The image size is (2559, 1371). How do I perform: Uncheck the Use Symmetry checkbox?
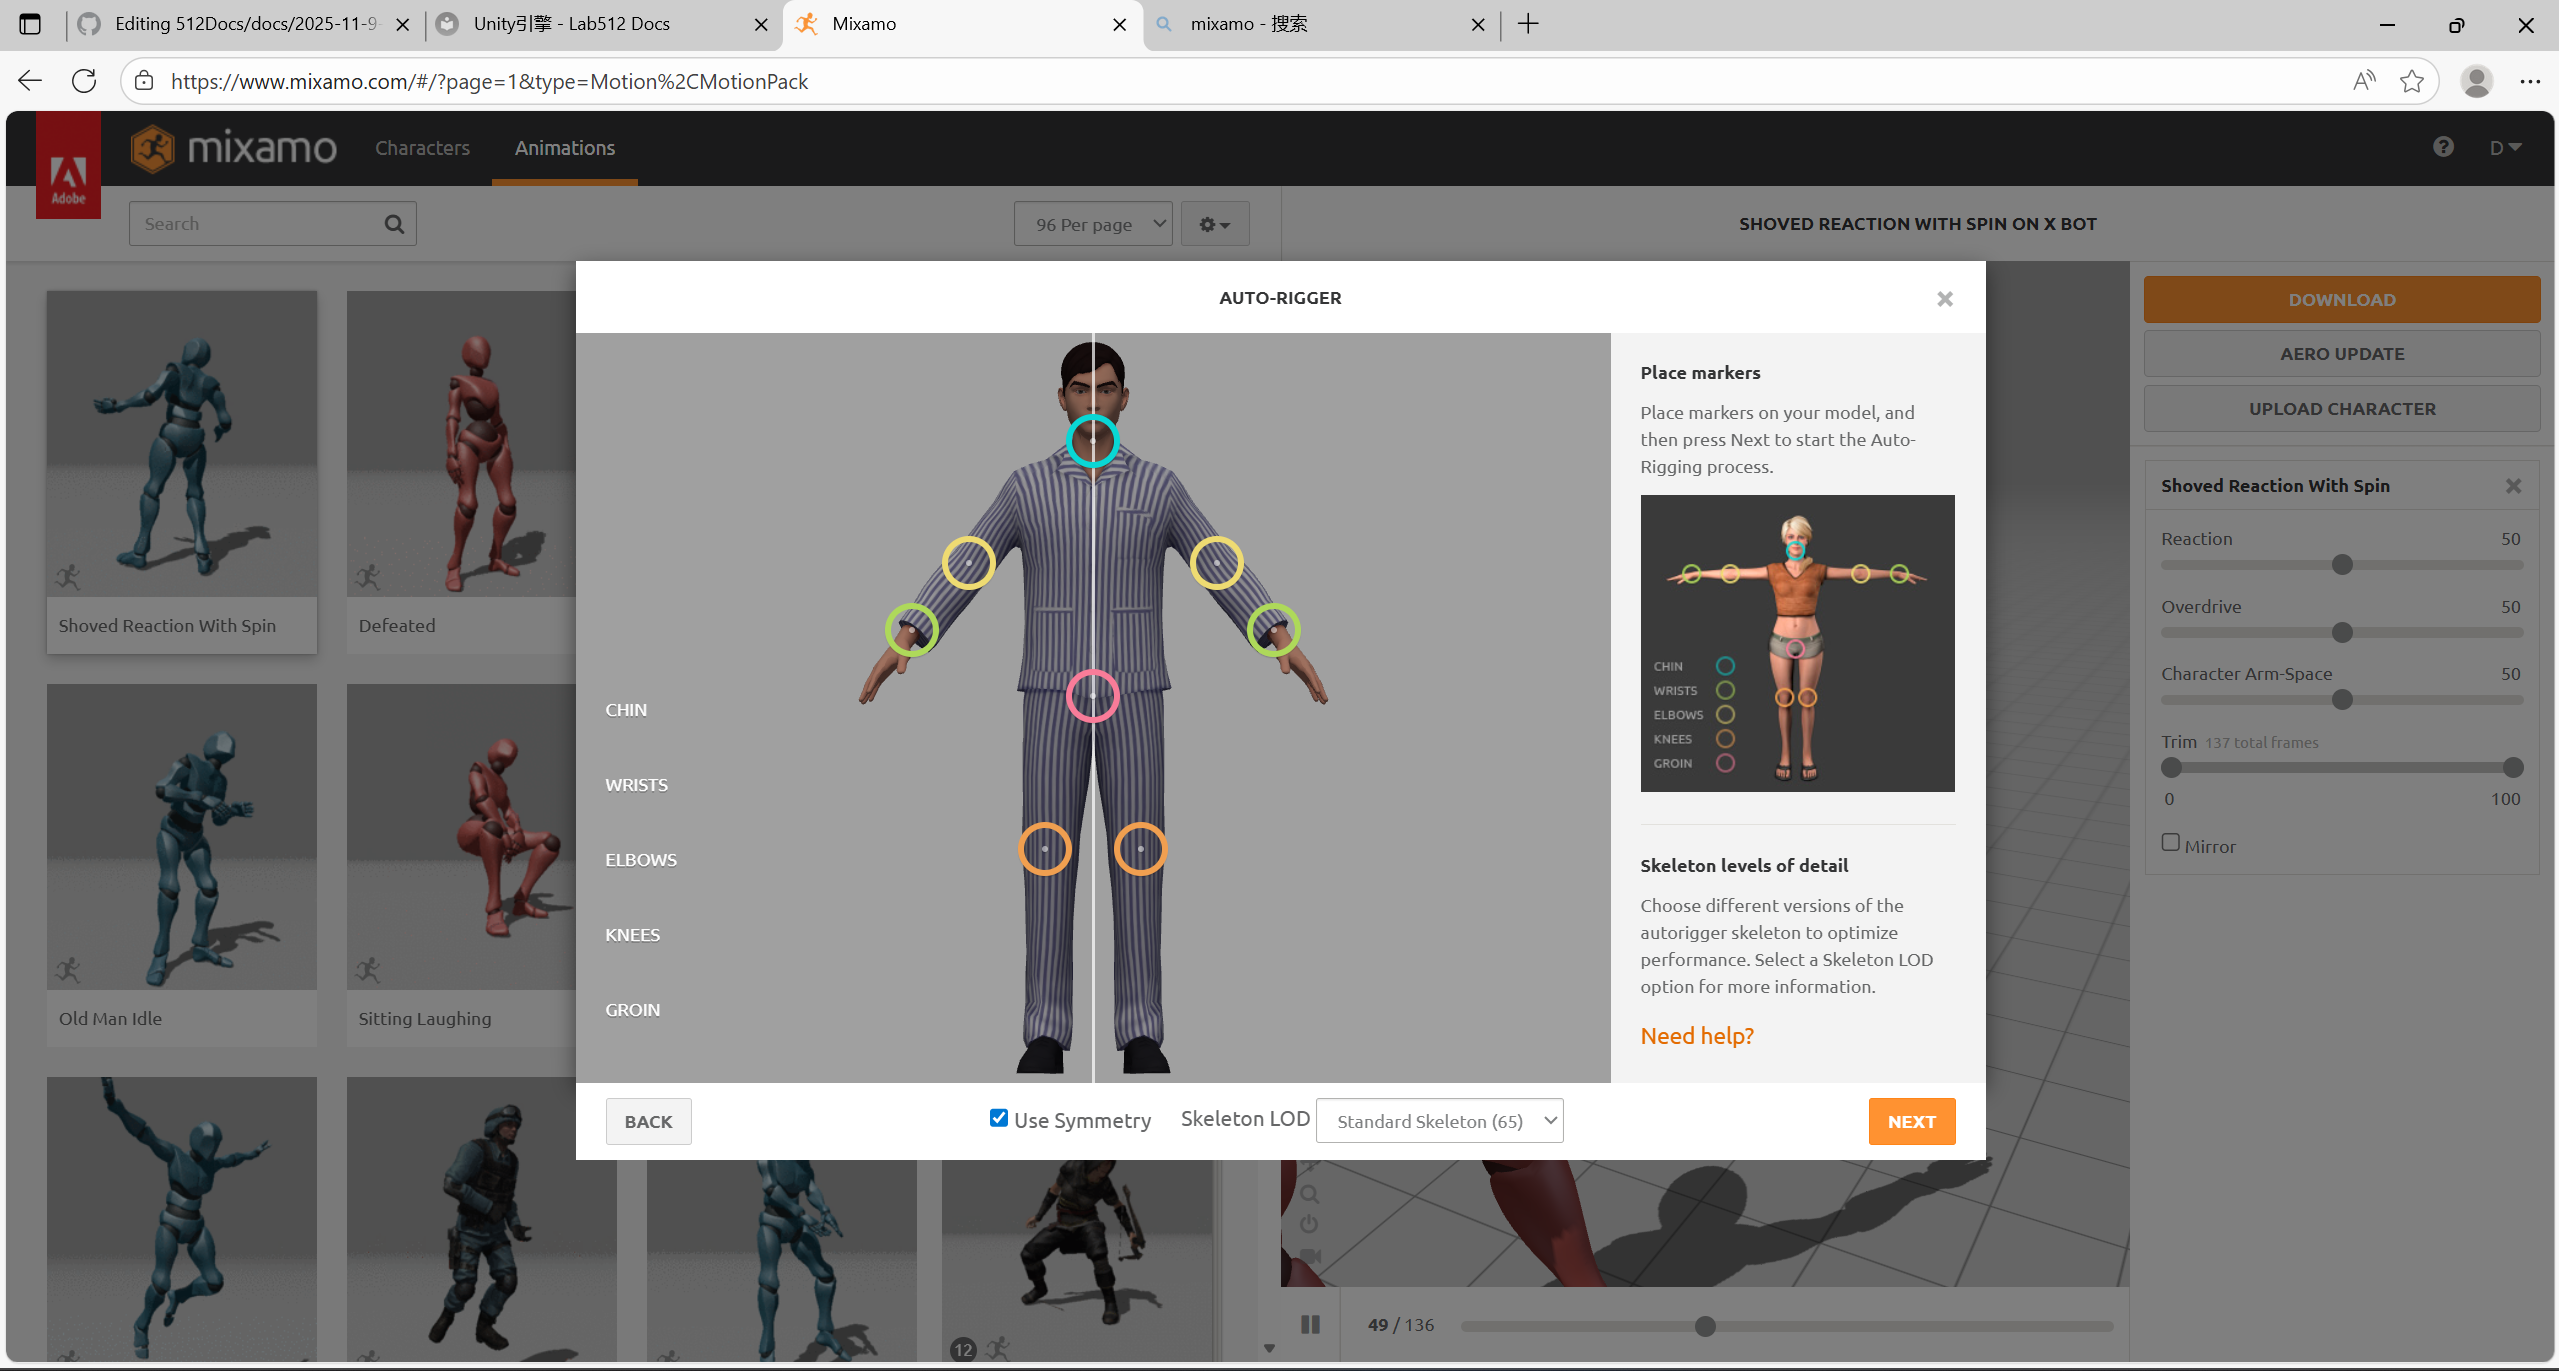(x=998, y=1118)
